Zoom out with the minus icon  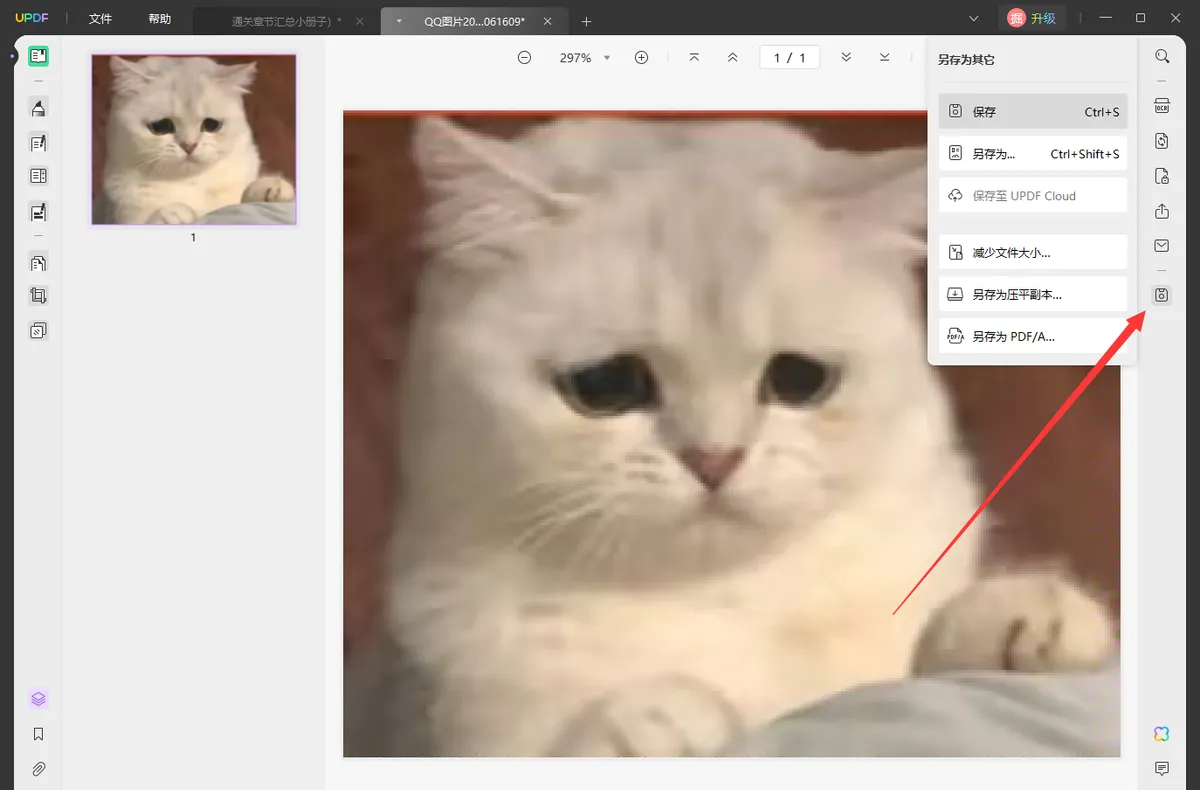pyautogui.click(x=524, y=58)
